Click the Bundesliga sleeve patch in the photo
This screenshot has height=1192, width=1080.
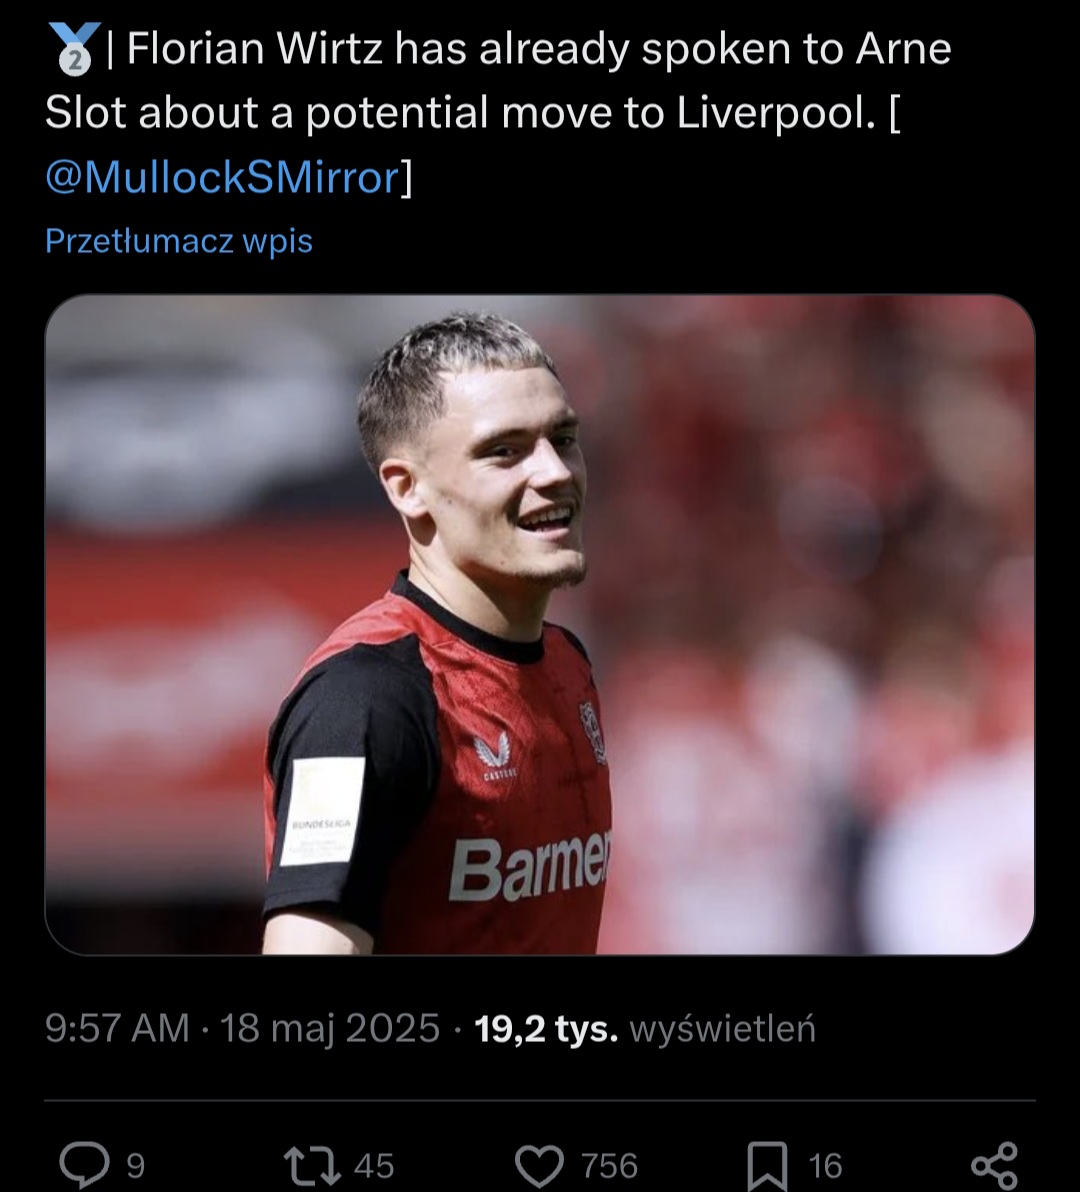322,811
